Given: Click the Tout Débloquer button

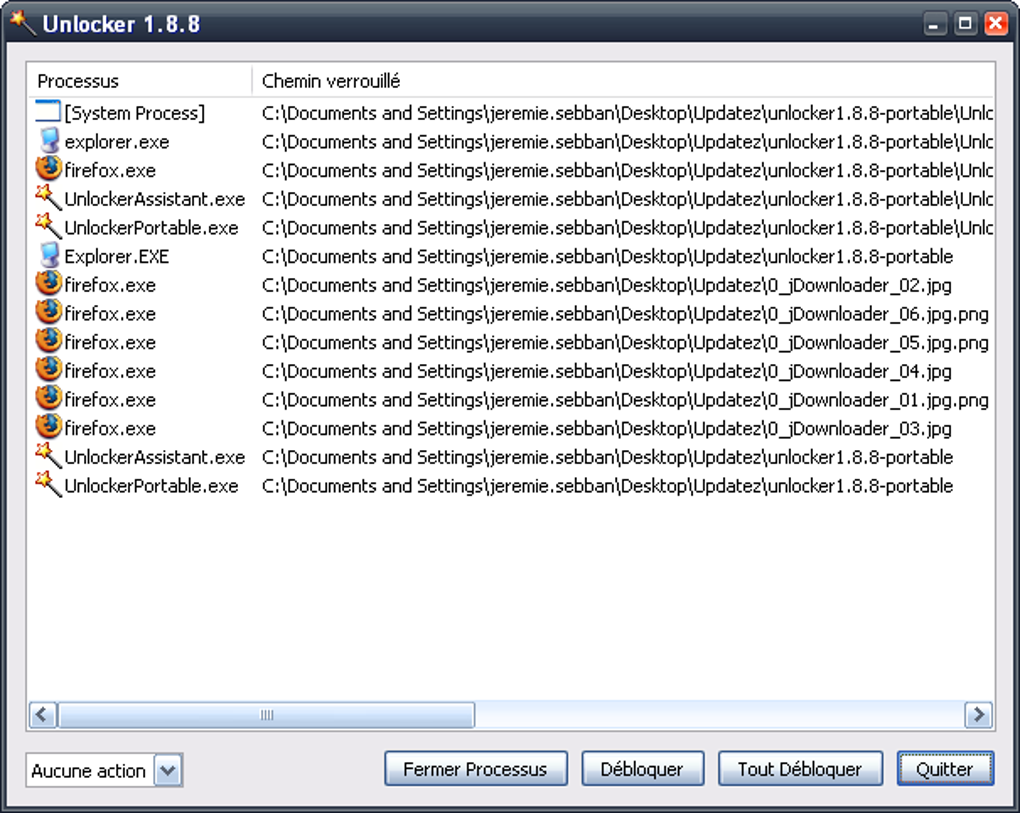Looking at the screenshot, I should pos(800,769).
